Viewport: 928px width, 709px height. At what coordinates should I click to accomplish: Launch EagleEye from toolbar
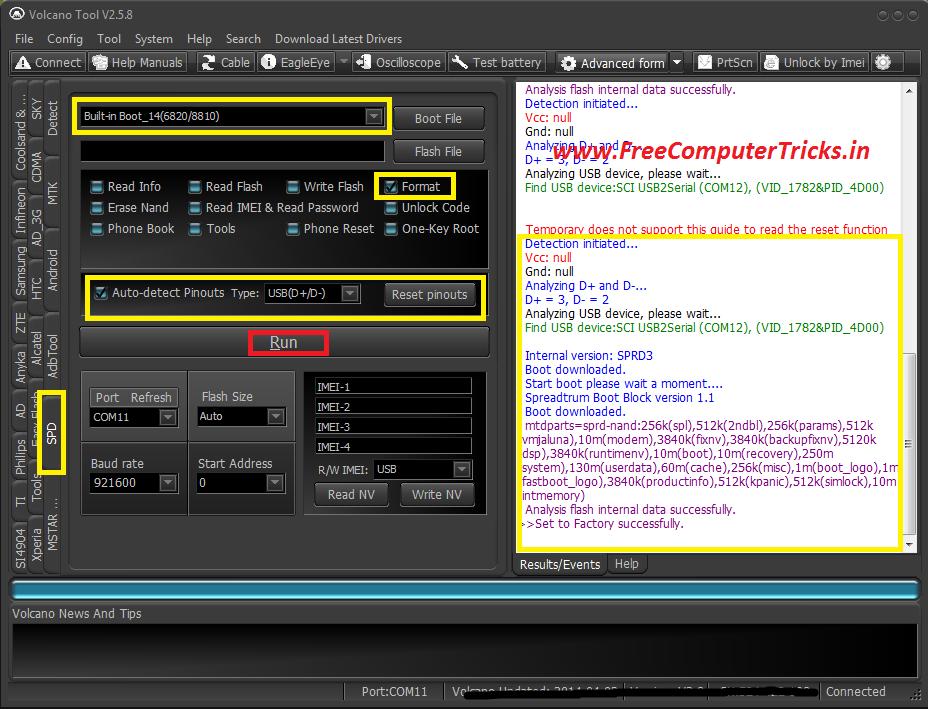point(296,62)
